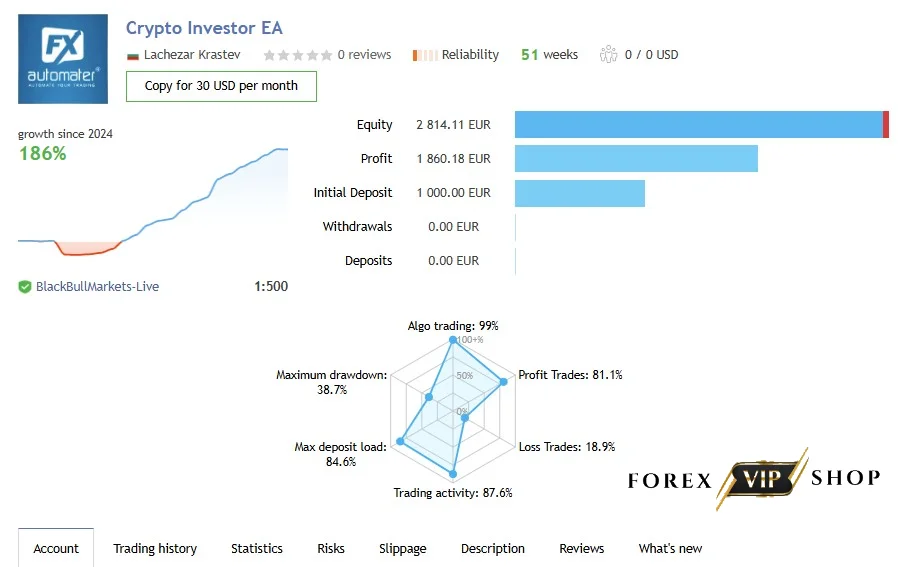This screenshot has width=898, height=567.
Task: Click the Trading activity: 87.6% label
Action: tap(453, 493)
